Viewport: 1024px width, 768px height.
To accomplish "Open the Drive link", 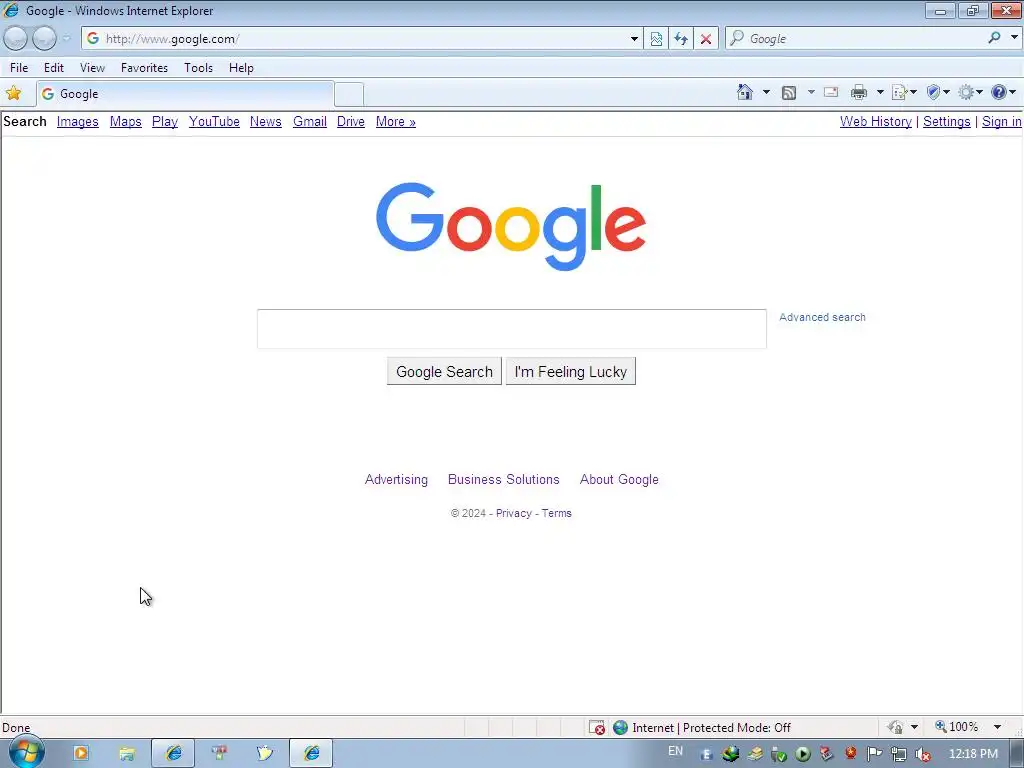I will click(x=351, y=121).
